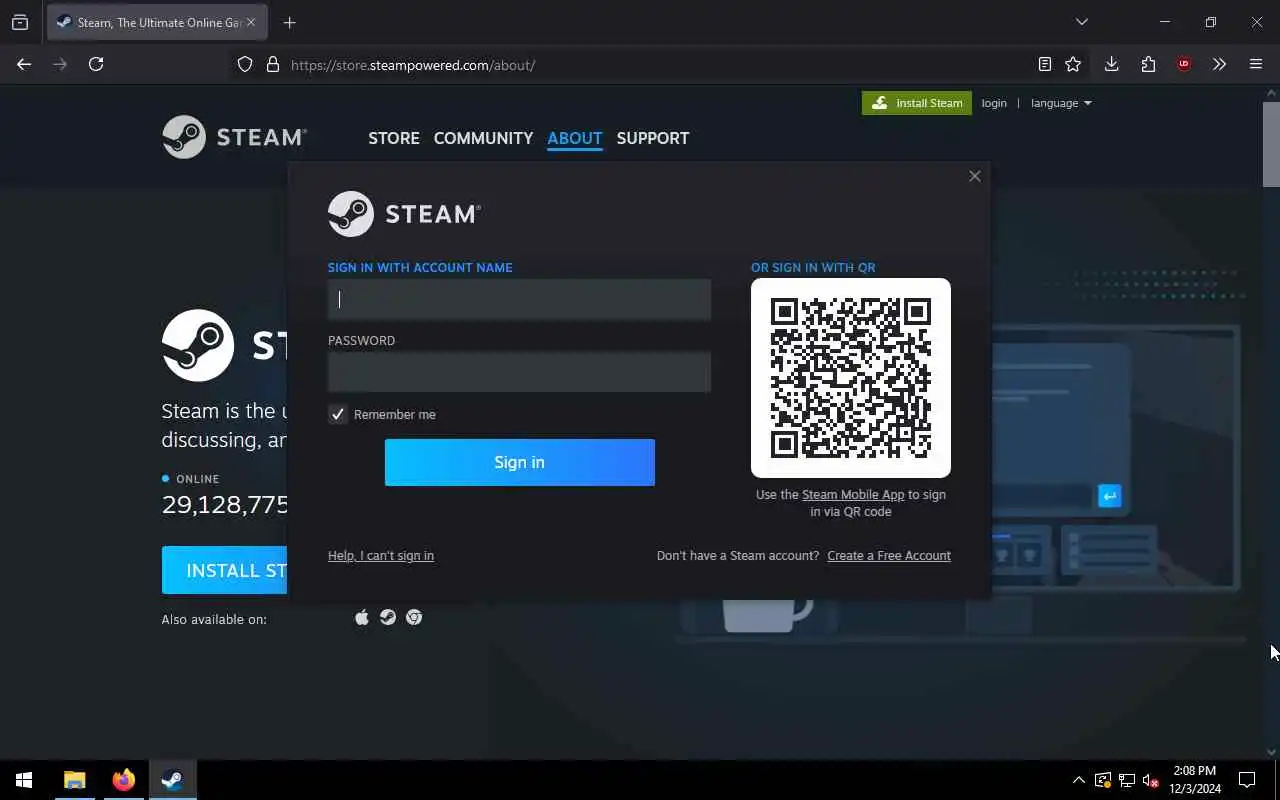Viewport: 1280px width, 800px height.
Task: Click the uBlock Origin extension icon
Action: (1184, 64)
